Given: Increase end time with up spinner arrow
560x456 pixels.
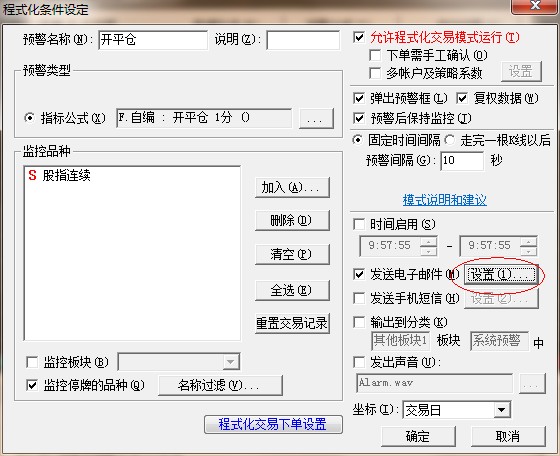Looking at the screenshot, I should [528, 241].
